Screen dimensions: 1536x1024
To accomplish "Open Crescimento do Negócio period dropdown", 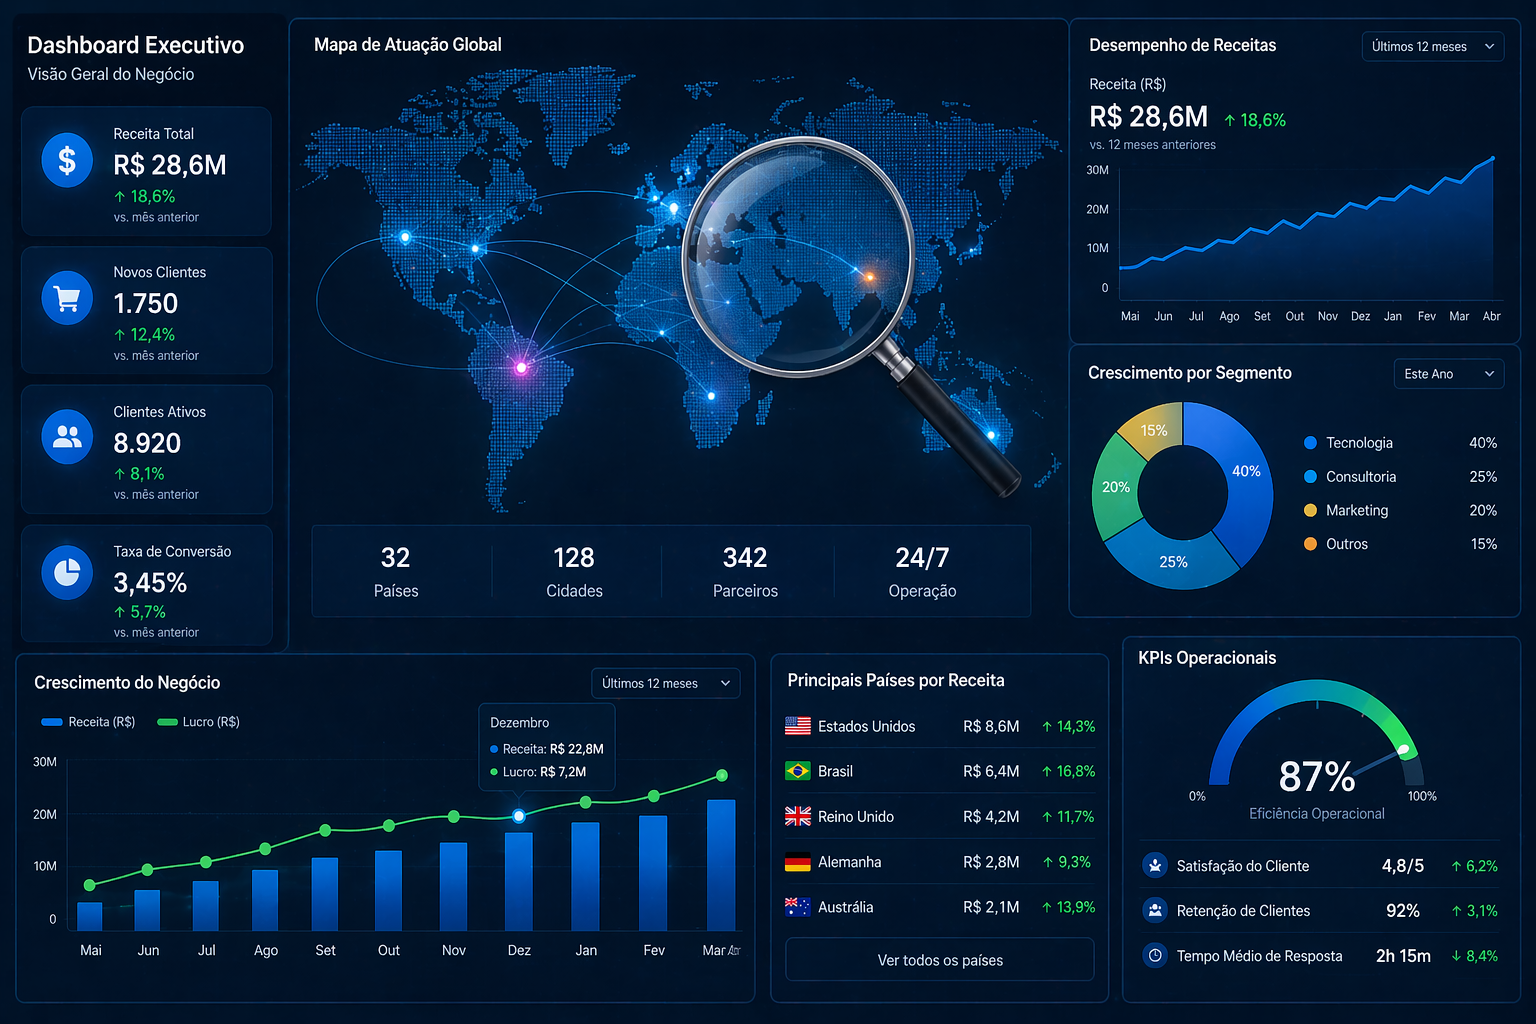I will 665,683.
